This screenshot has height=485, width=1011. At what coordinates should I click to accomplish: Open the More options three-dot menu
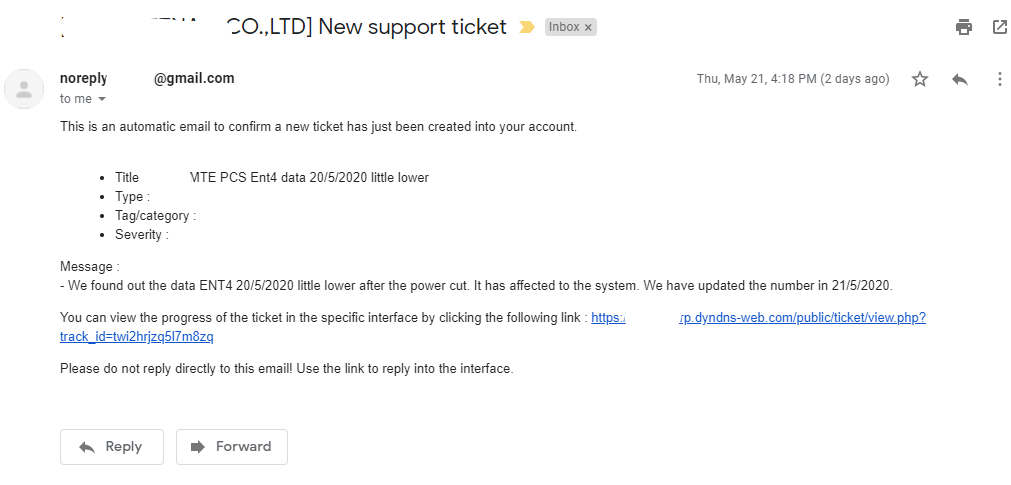coord(999,79)
